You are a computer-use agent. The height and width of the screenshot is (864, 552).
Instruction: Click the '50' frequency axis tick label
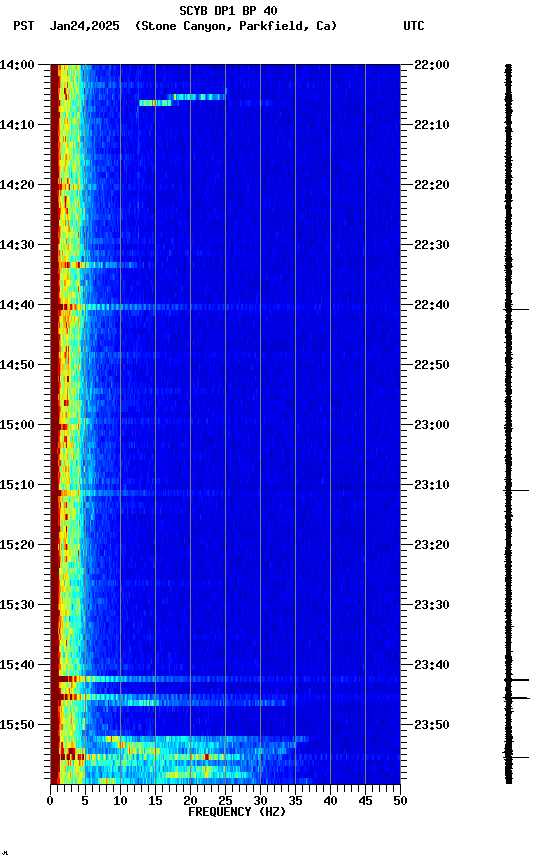400,801
